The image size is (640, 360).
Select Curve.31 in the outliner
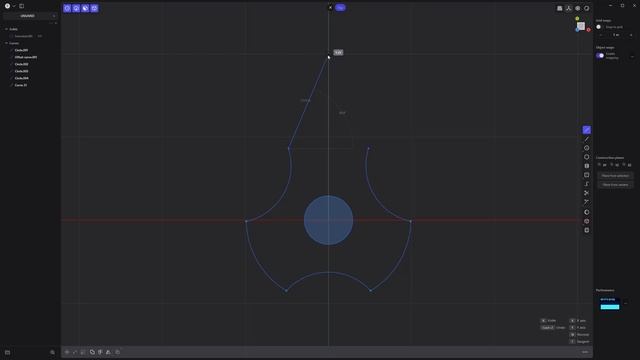(x=20, y=85)
